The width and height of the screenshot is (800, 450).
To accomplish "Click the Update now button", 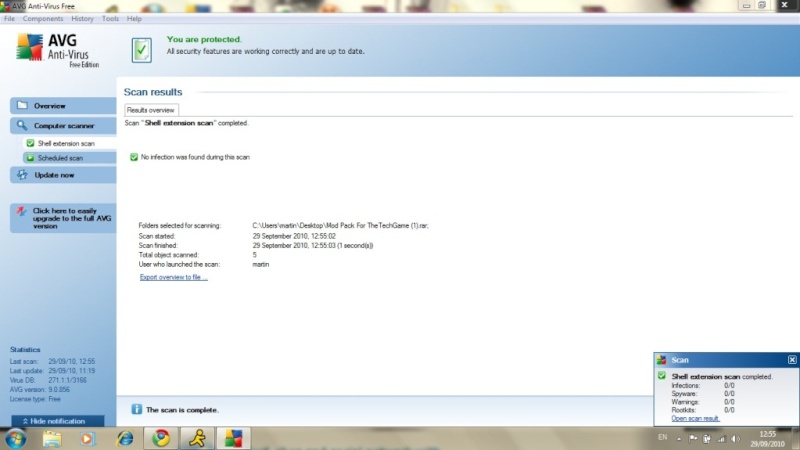I will [x=63, y=175].
